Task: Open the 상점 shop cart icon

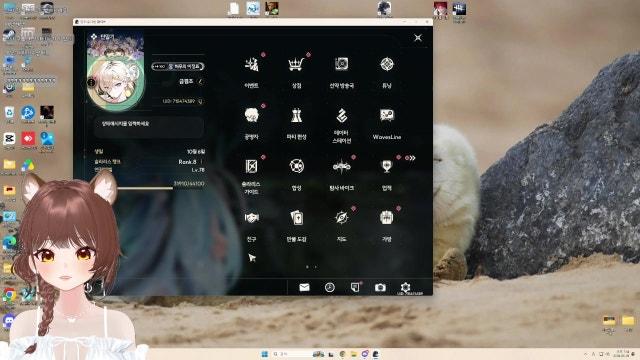Action: [x=296, y=64]
